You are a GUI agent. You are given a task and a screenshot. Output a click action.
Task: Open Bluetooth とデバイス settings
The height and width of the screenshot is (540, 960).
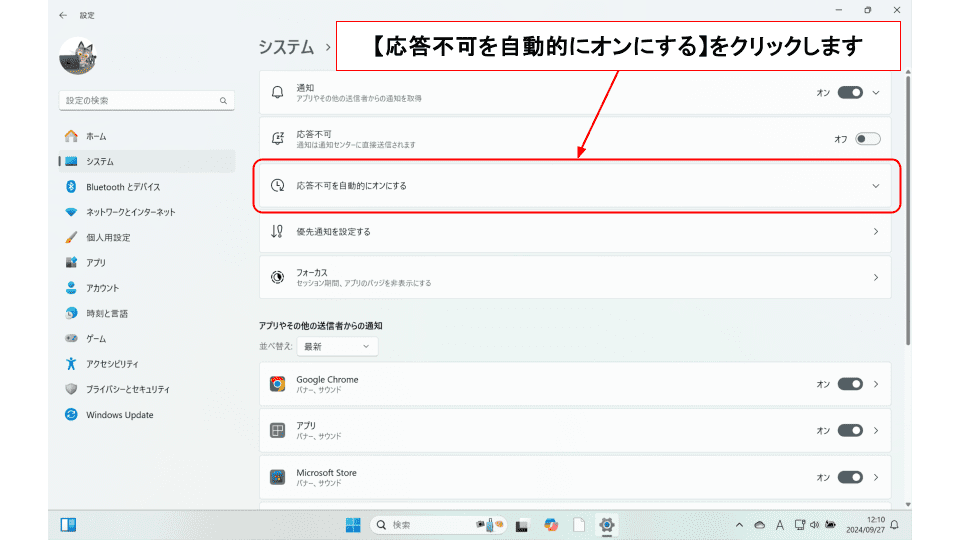122,187
